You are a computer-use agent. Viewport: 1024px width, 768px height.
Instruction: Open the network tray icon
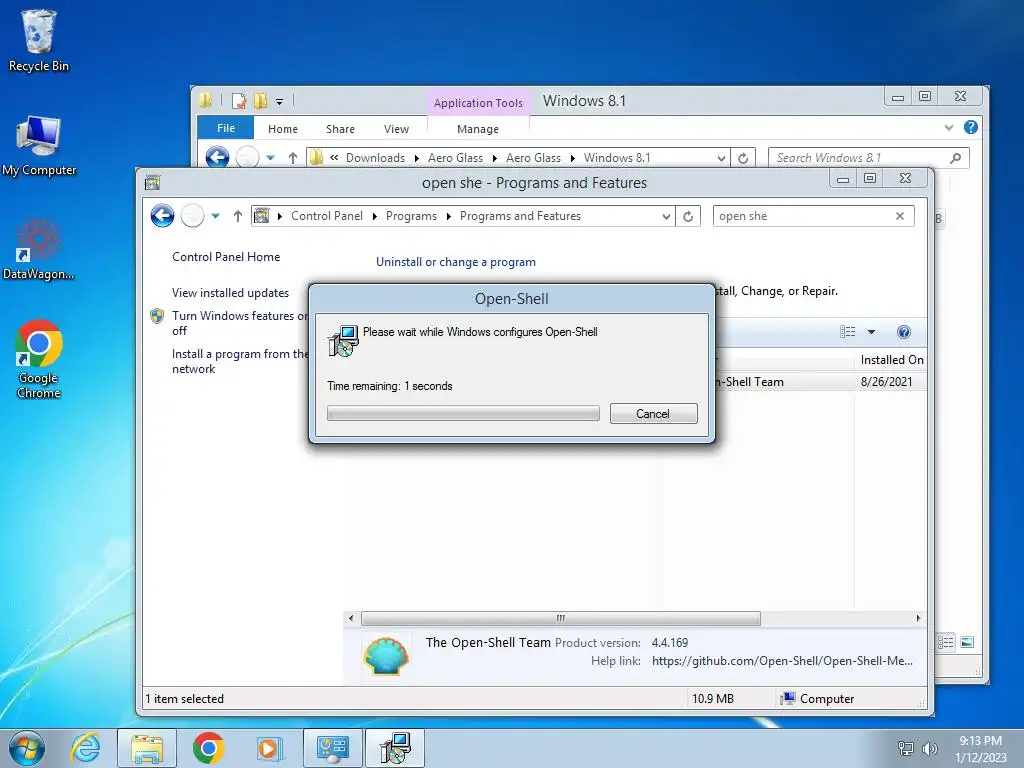click(906, 748)
